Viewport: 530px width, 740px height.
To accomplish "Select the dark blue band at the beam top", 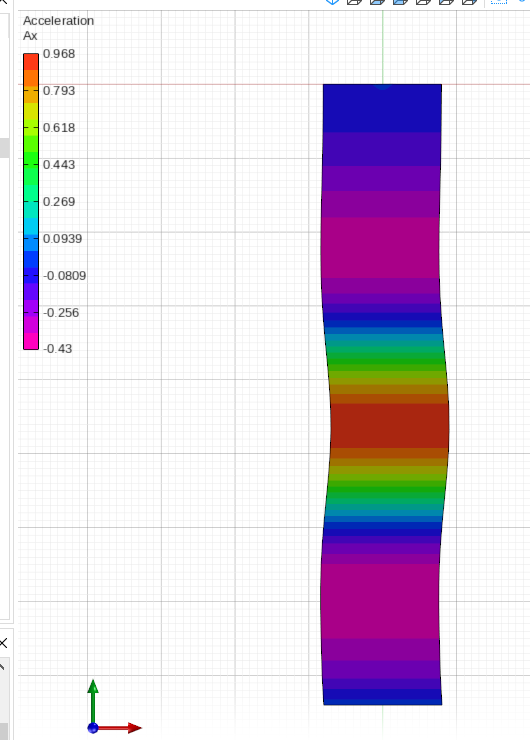I will click(382, 108).
